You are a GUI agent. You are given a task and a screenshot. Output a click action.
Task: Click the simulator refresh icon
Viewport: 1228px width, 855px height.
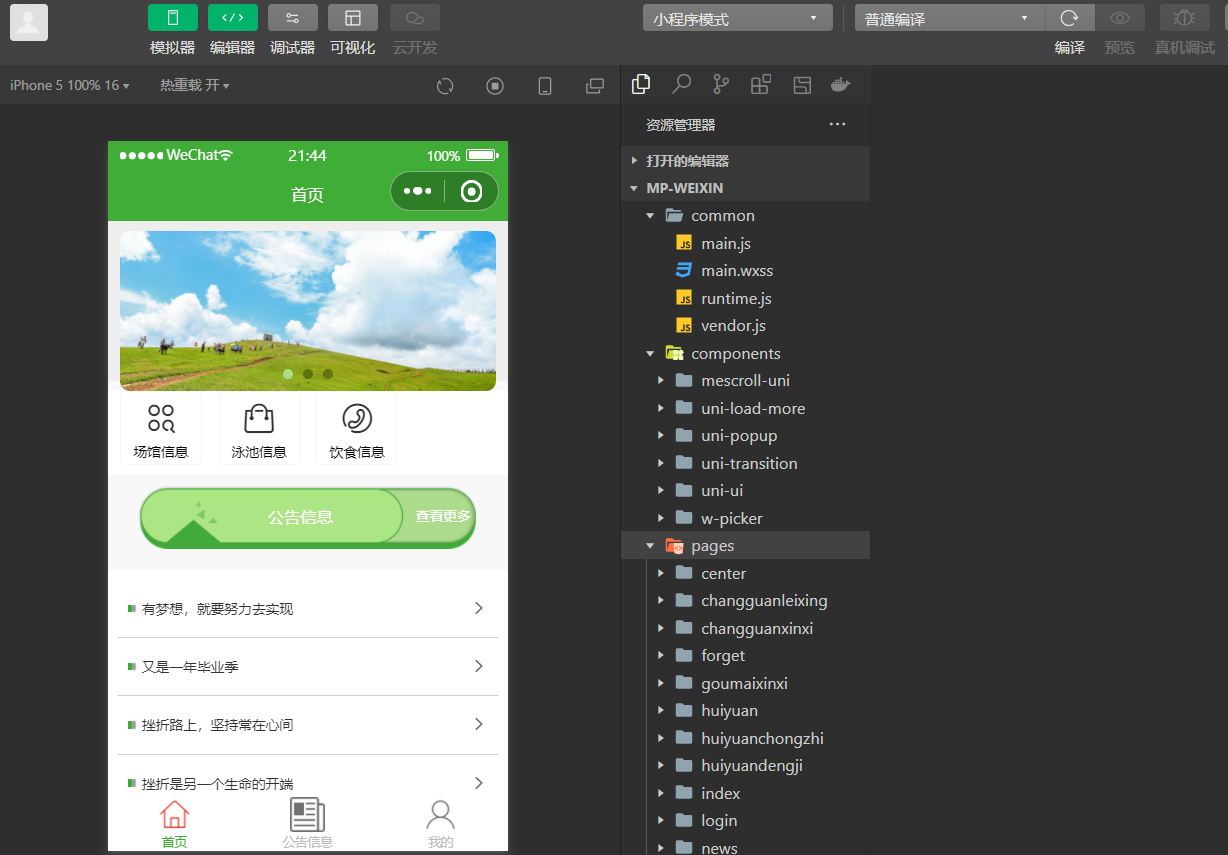(445, 86)
